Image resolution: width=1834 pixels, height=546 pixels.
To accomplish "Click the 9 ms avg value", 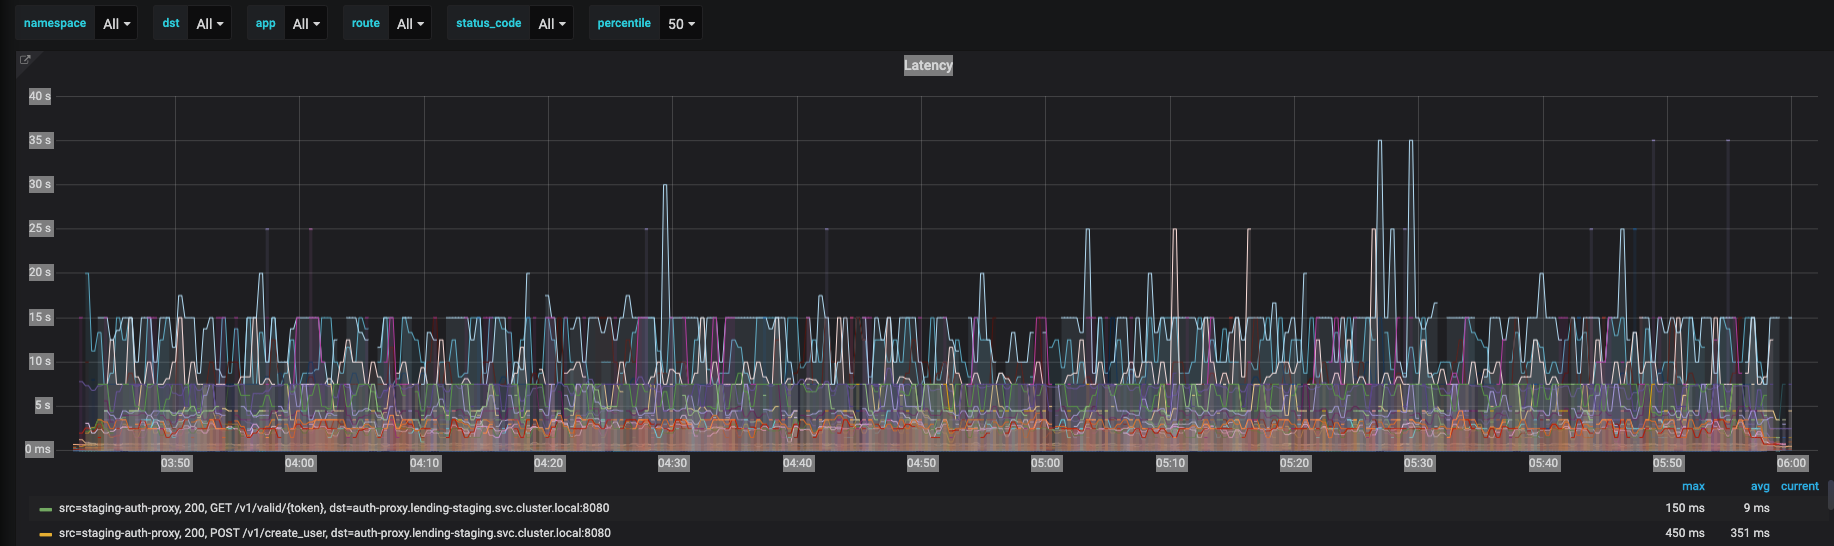I will click(x=1757, y=508).
